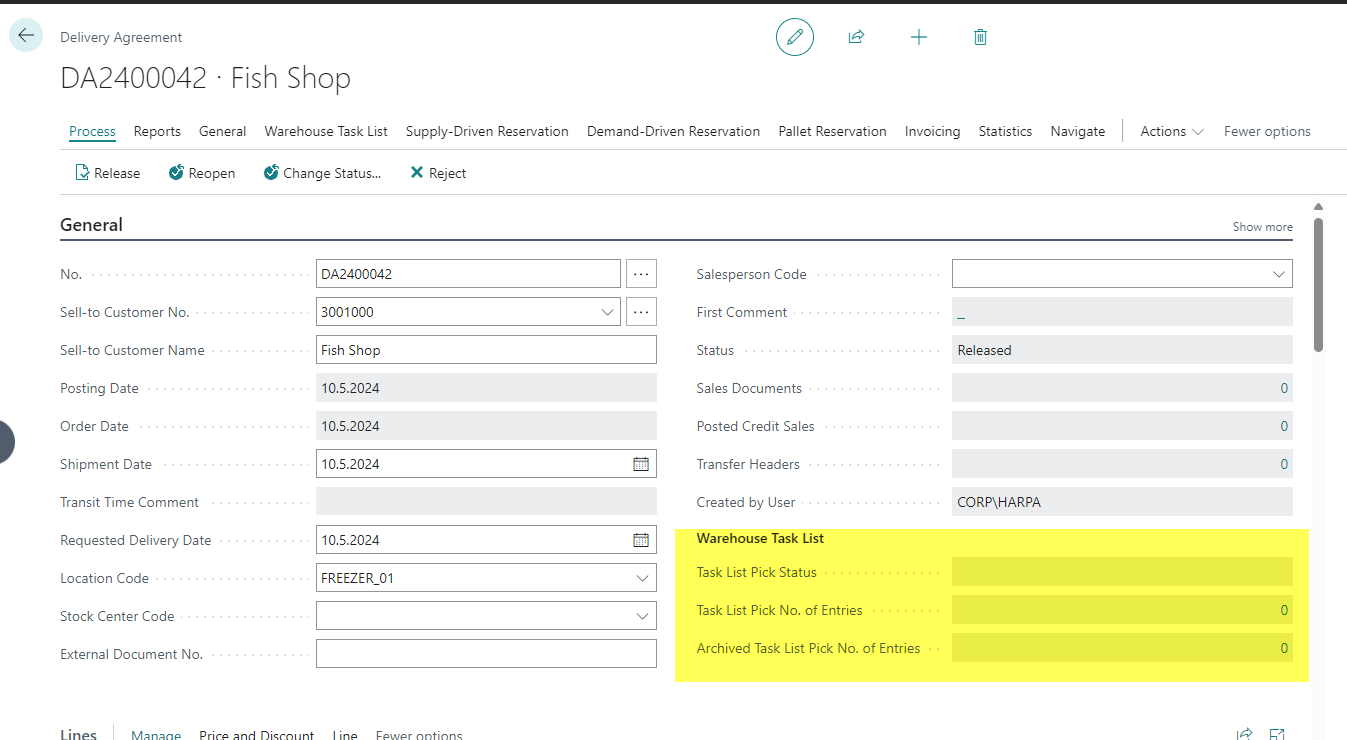Open the Requested Delivery Date calendar picker
The height and width of the screenshot is (740, 1347).
coord(641,540)
